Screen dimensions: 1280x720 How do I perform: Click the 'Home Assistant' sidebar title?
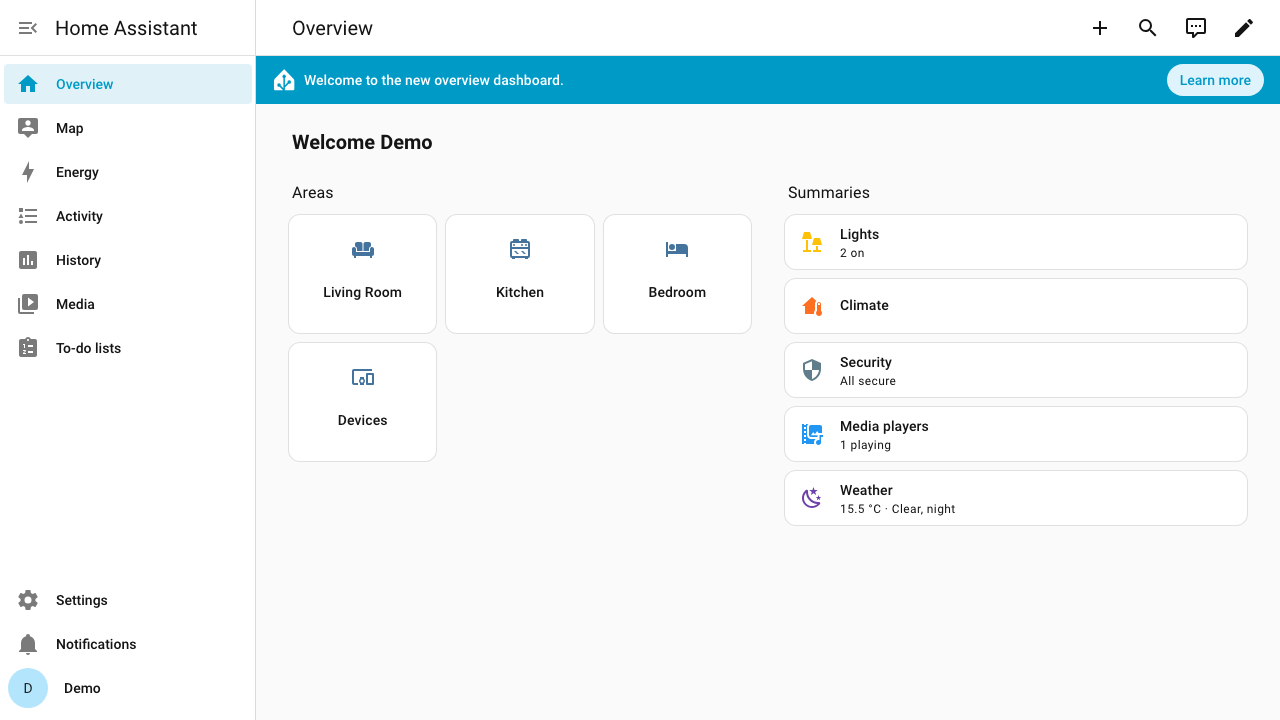[x=126, y=28]
